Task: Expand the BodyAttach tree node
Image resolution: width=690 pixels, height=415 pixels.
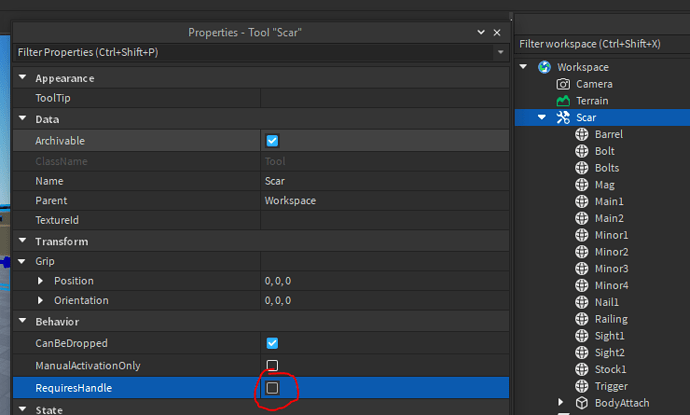Action: coord(560,402)
